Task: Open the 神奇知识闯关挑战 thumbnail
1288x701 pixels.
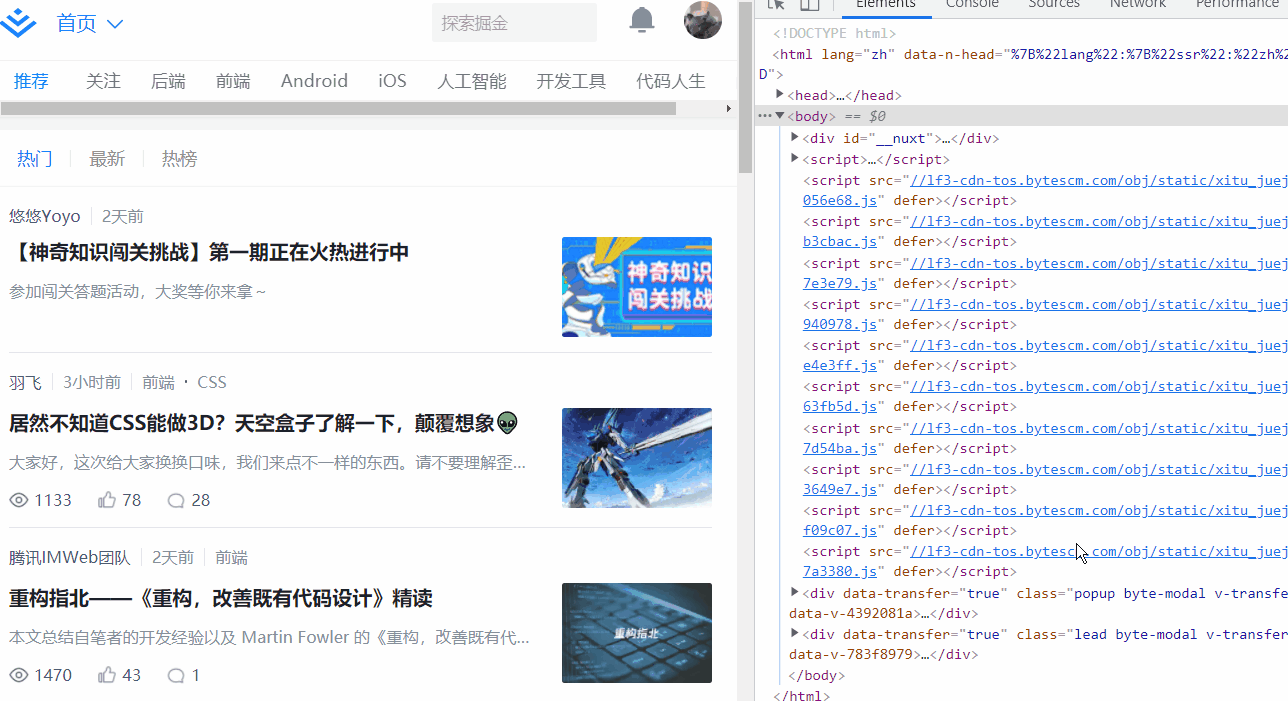Action: tap(637, 287)
